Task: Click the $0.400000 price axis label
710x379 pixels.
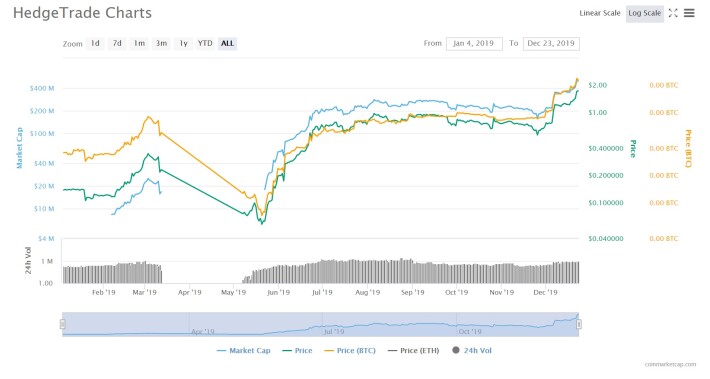Action: click(606, 149)
